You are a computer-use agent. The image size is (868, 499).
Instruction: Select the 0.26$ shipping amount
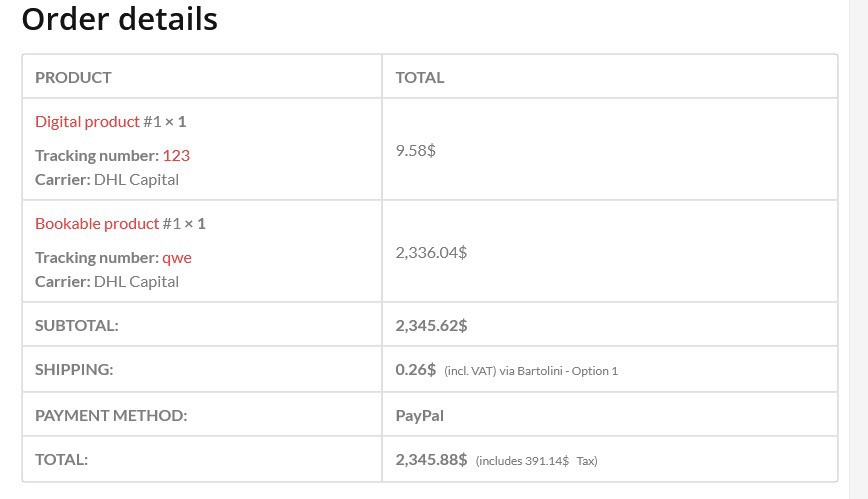click(416, 369)
